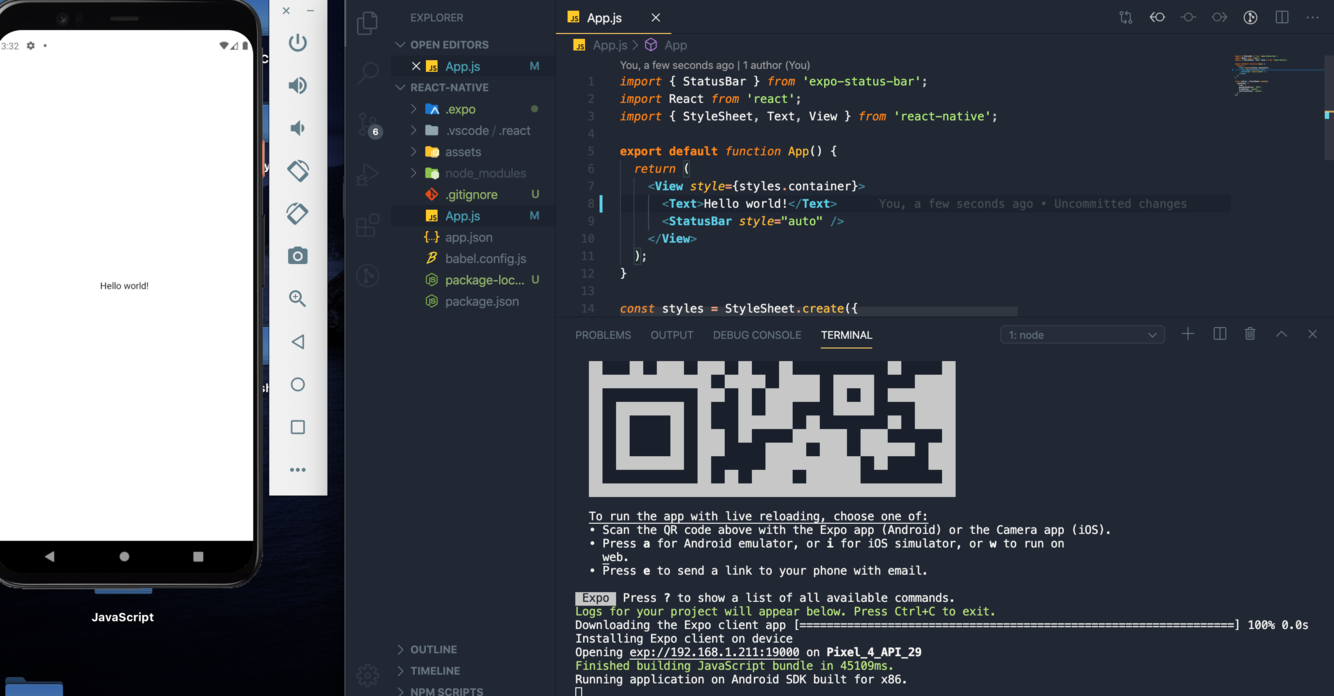Viewport: 1334px width, 696px height.
Task: Click the split editor right icon
Action: coord(1282,17)
